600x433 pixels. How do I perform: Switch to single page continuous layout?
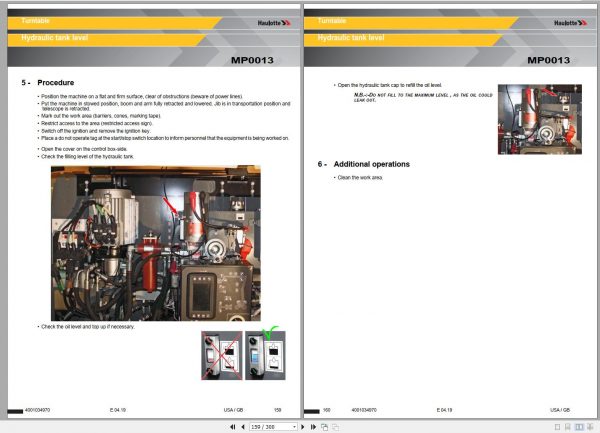568,427
